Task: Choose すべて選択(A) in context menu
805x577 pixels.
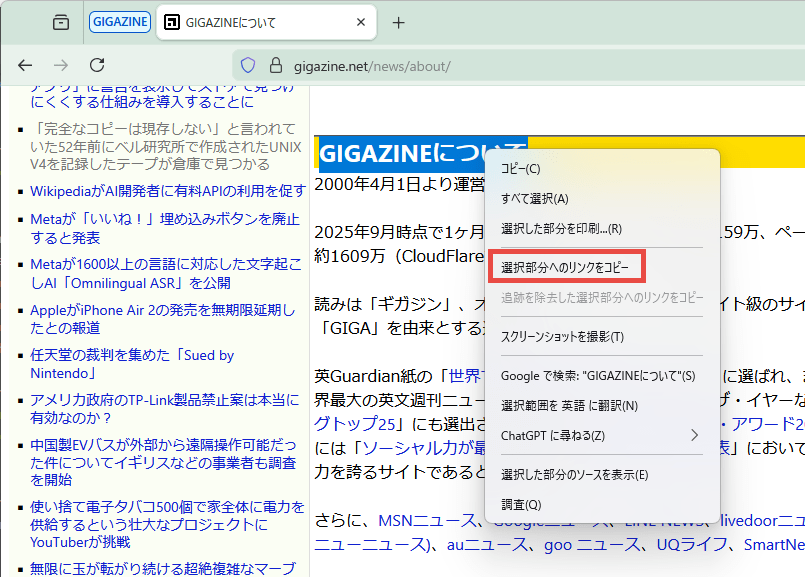Action: tap(534, 199)
